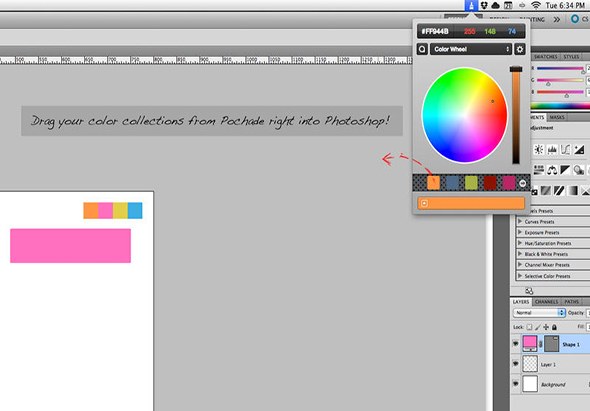Add a Black & White adjustment
Viewport: 590px width, 411px height.
pyautogui.click(x=565, y=170)
